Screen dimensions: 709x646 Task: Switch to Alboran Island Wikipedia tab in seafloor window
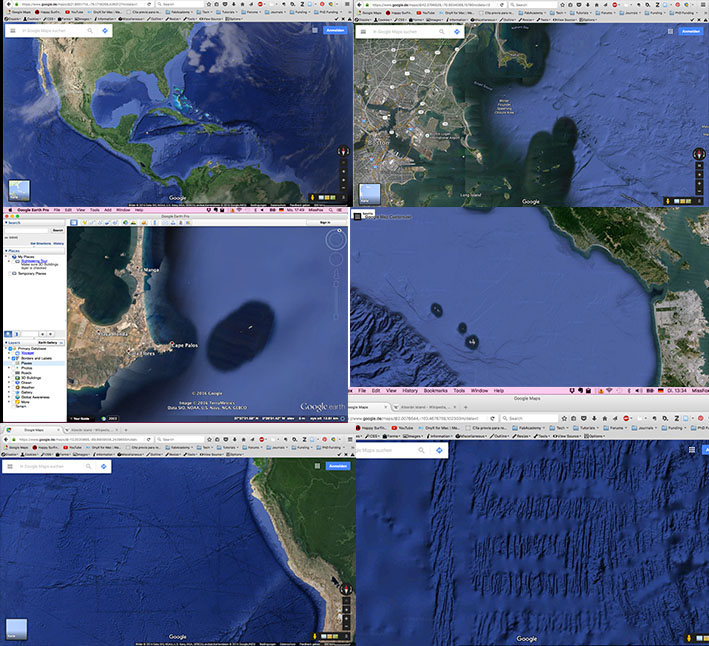point(424,407)
